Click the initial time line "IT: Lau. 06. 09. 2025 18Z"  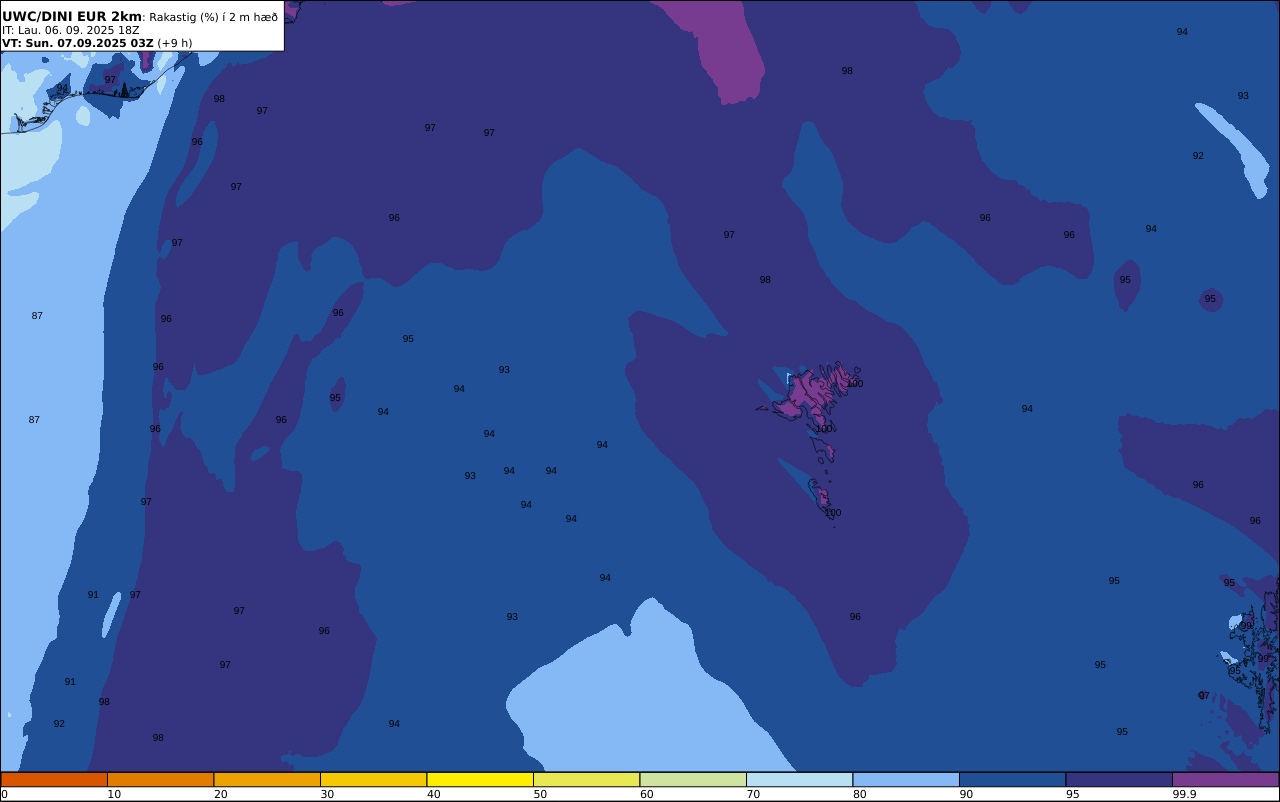pos(71,30)
